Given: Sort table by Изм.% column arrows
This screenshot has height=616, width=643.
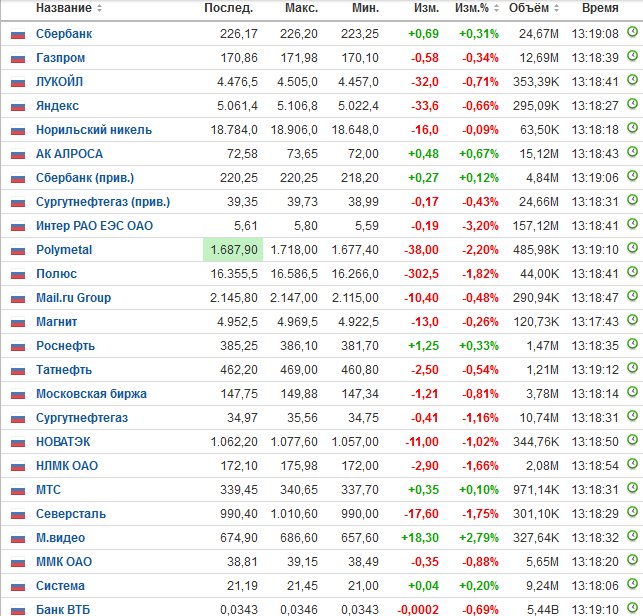Looking at the screenshot, I should coord(496,8).
